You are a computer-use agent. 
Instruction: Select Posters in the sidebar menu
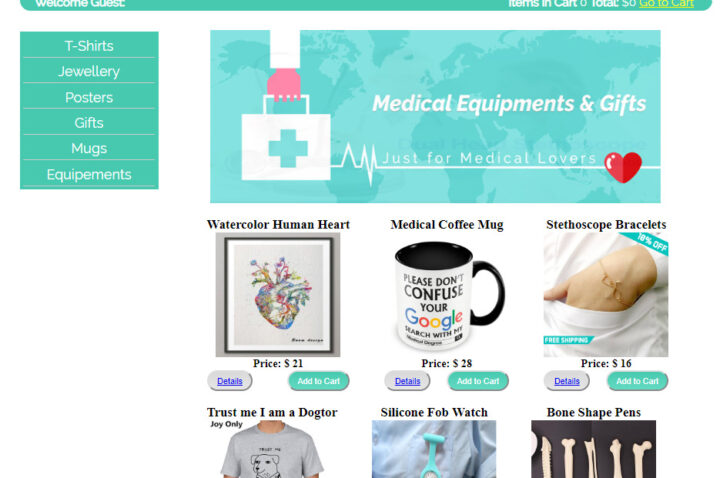pyautogui.click(x=89, y=97)
